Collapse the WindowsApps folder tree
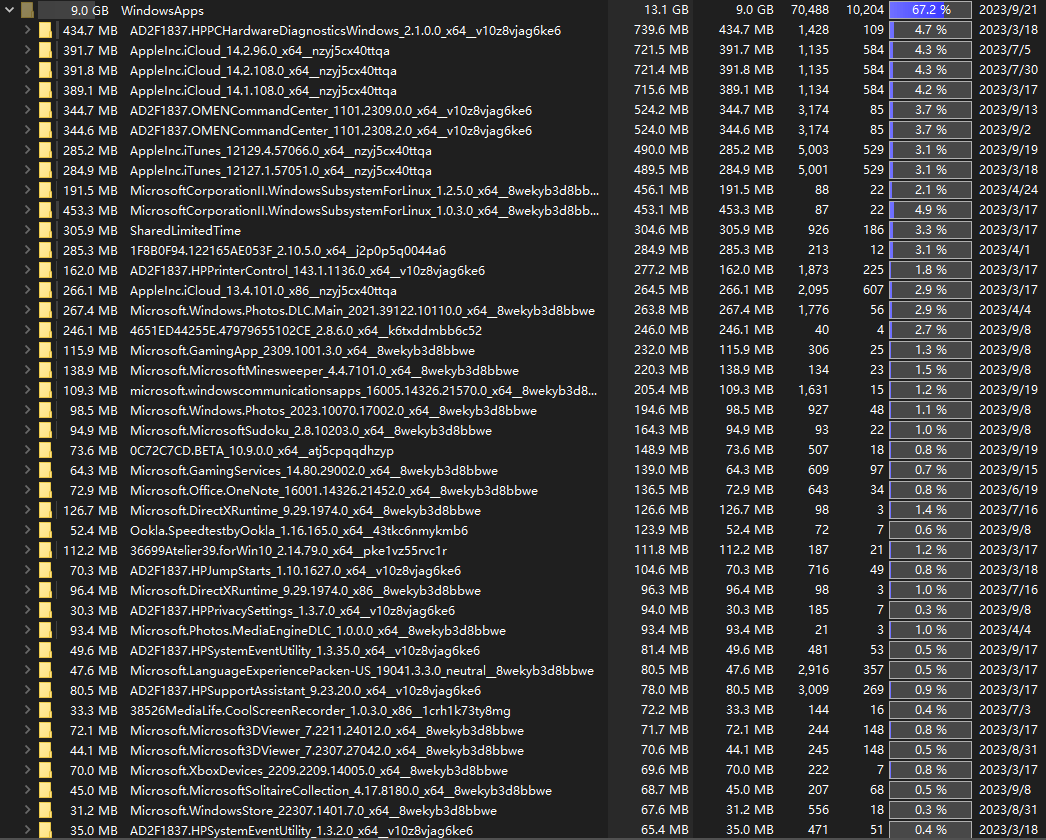Screen dimensions: 1046x840 coord(10,10)
